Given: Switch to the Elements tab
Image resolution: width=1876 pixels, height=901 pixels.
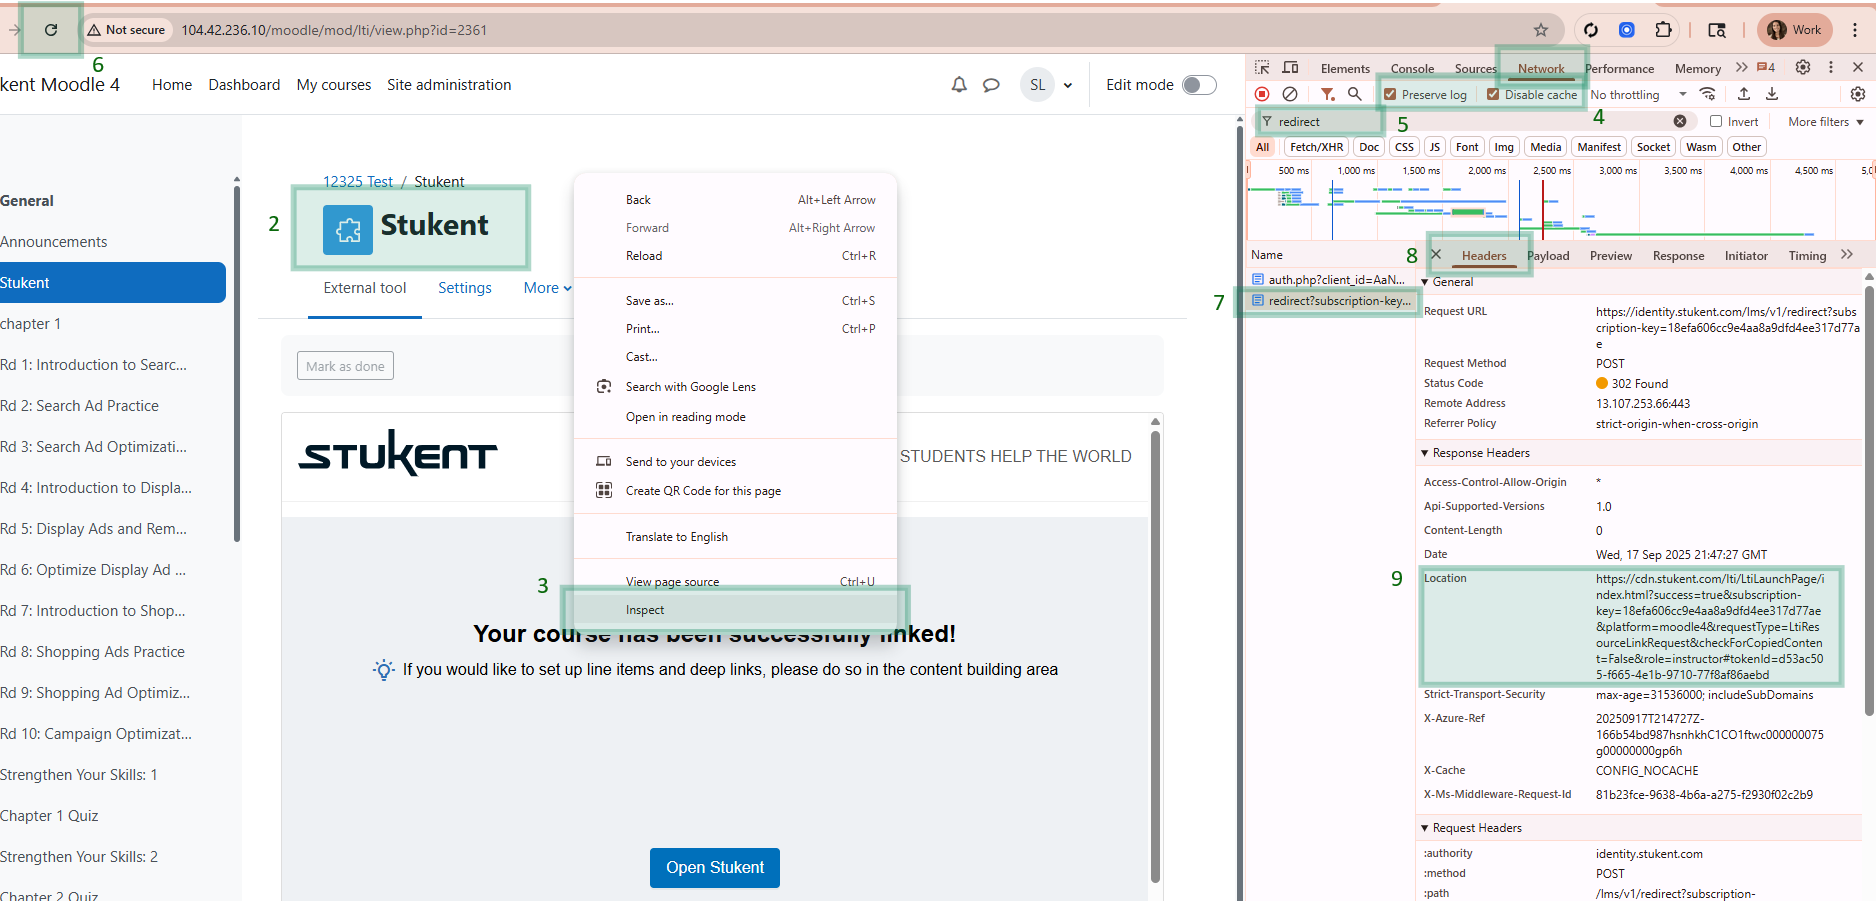Looking at the screenshot, I should (1345, 69).
